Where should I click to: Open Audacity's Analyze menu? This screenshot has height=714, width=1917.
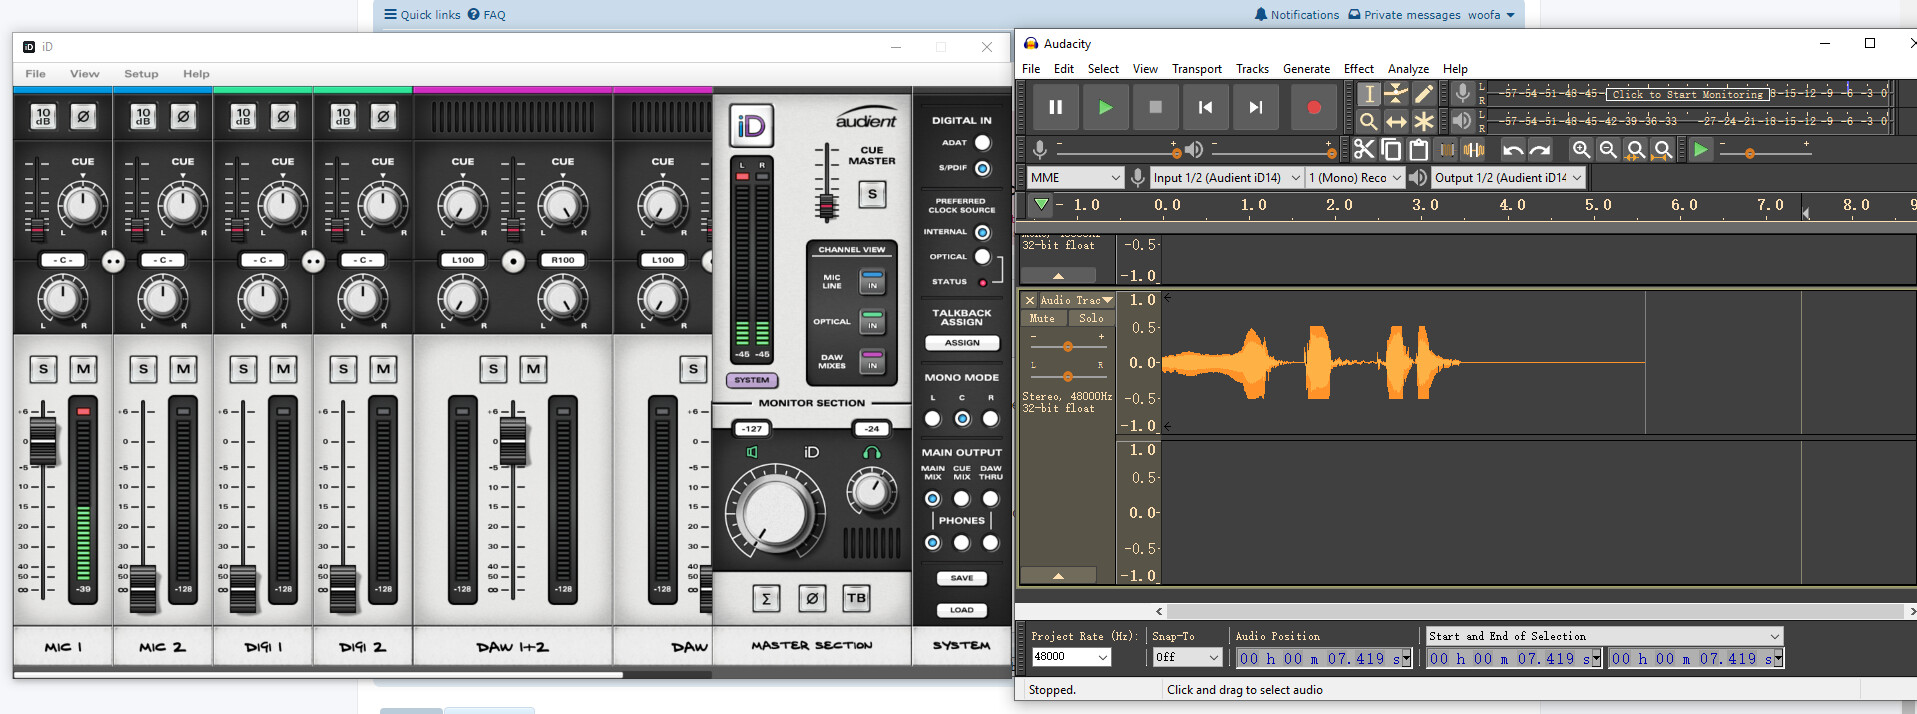1408,69
